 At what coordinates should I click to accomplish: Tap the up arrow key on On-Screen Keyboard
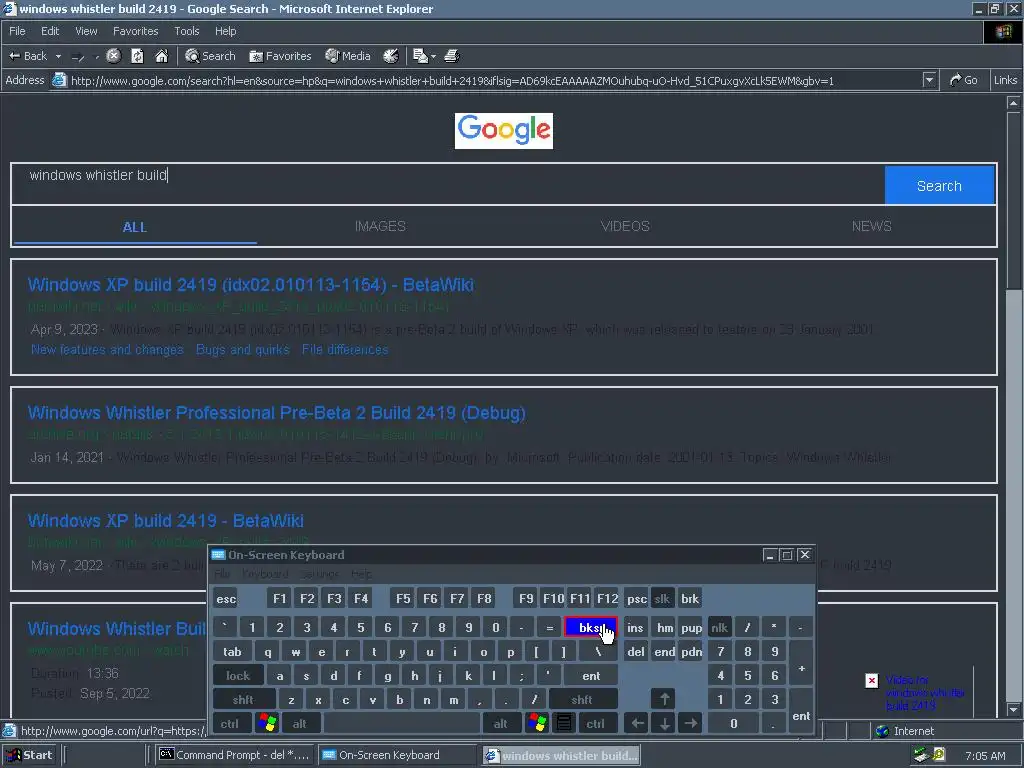(664, 699)
